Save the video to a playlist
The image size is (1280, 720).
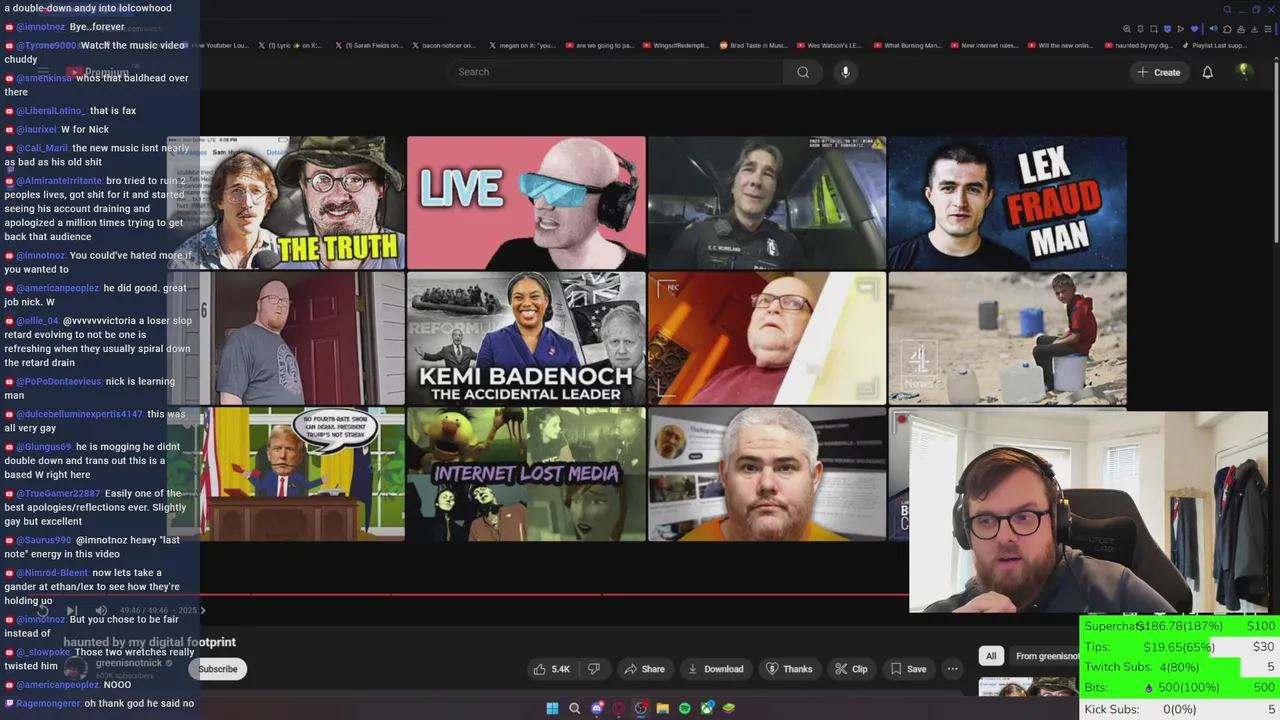click(908, 669)
